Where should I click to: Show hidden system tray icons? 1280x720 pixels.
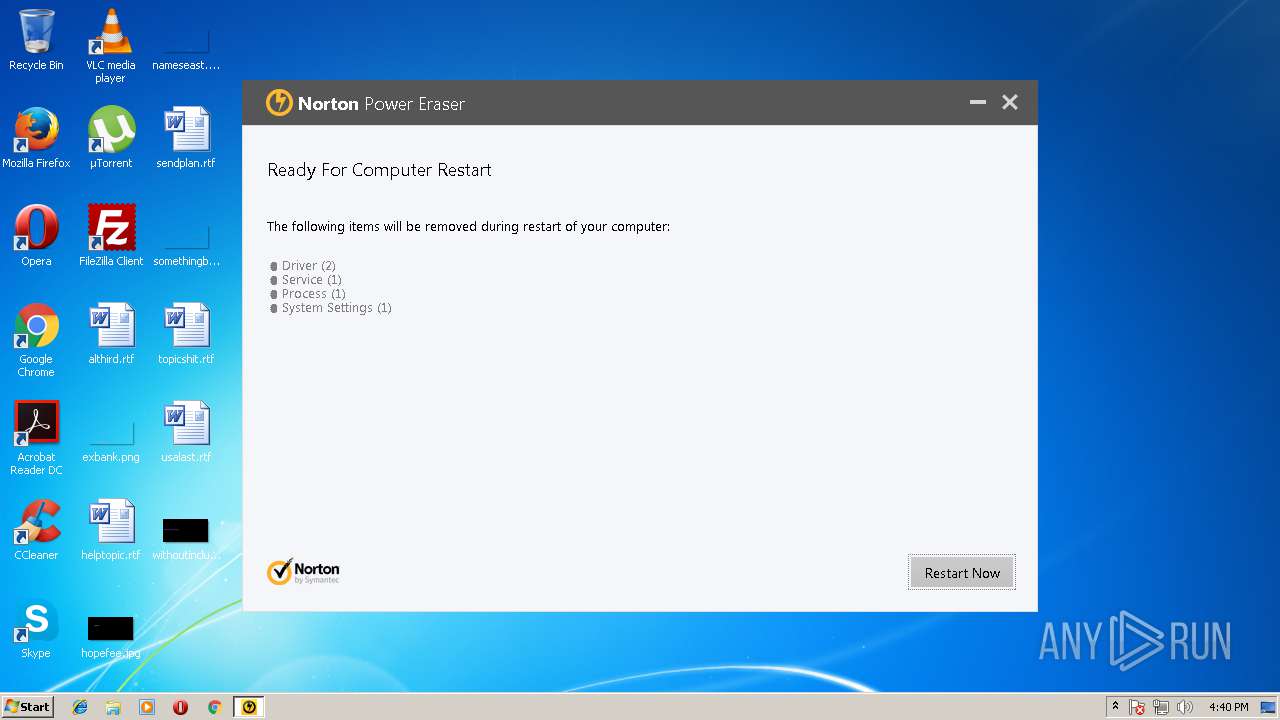tap(1115, 707)
